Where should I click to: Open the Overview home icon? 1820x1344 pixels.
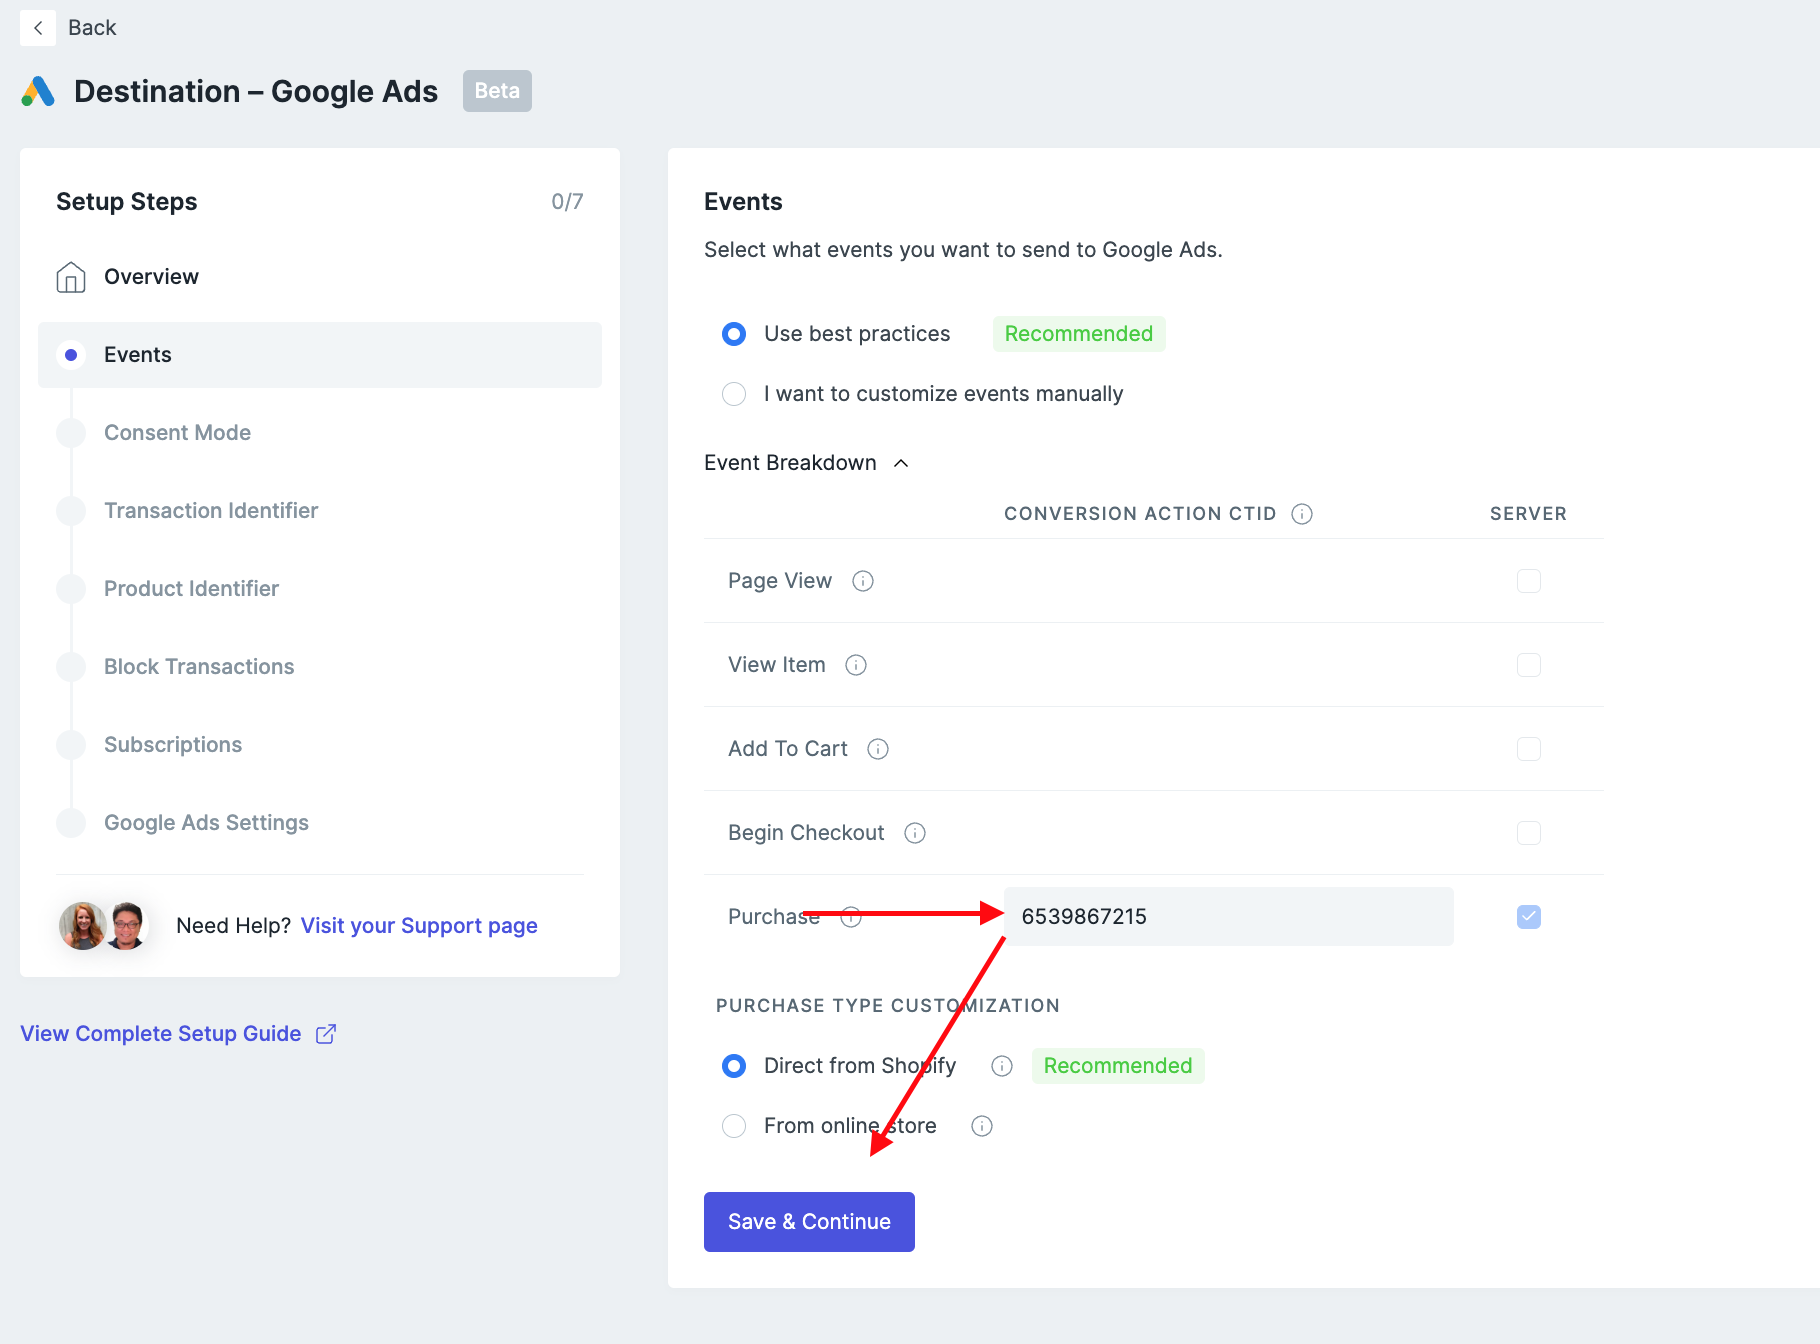pos(71,277)
